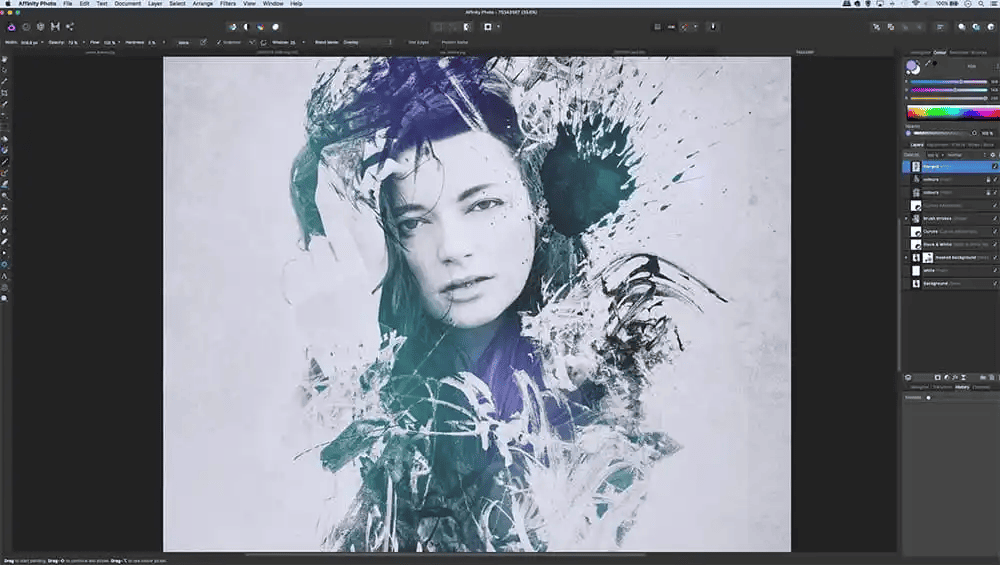Select the Clone Brush stamp tool

click(x=4, y=207)
